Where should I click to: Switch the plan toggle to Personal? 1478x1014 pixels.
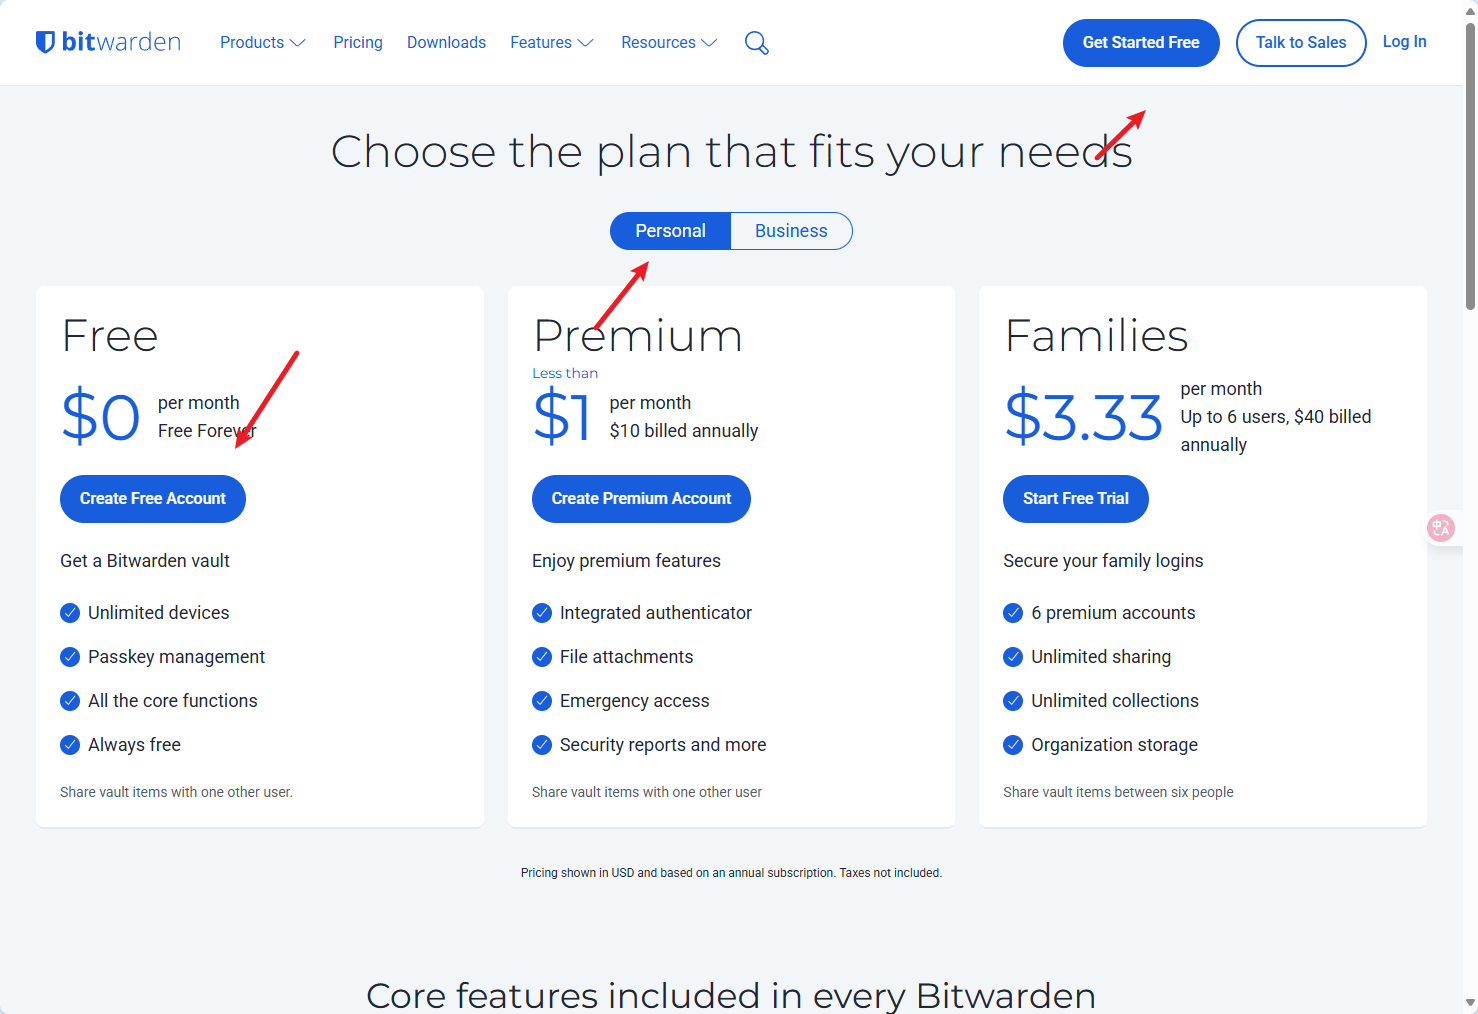pos(670,231)
